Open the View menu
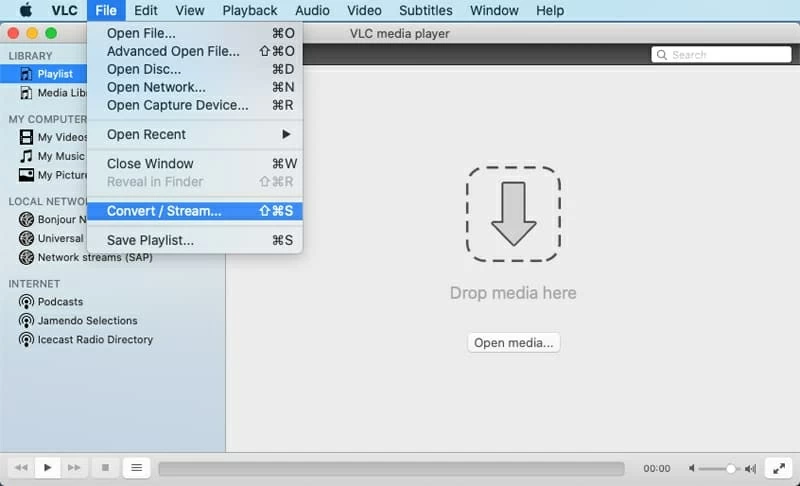 (190, 10)
